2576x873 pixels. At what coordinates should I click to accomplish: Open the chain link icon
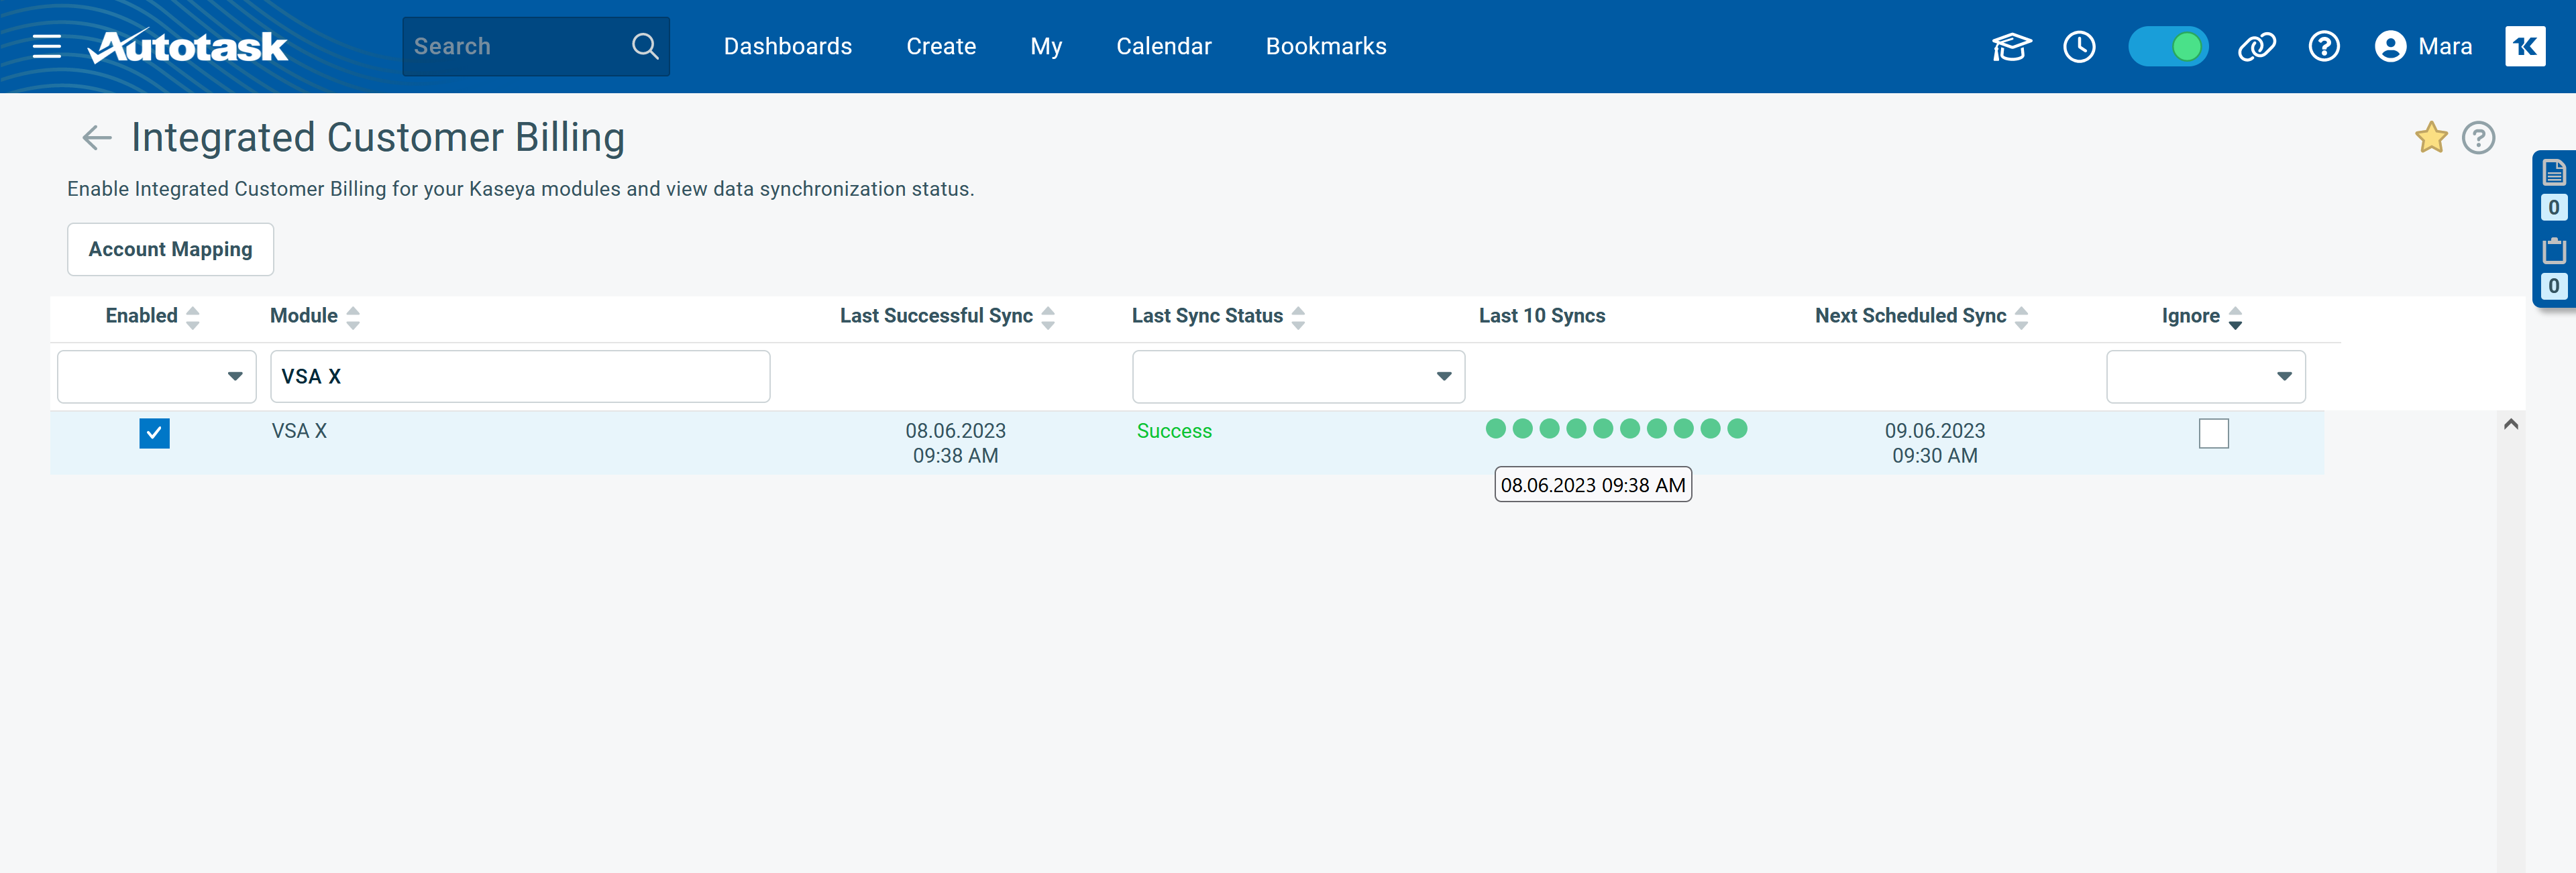[2256, 46]
